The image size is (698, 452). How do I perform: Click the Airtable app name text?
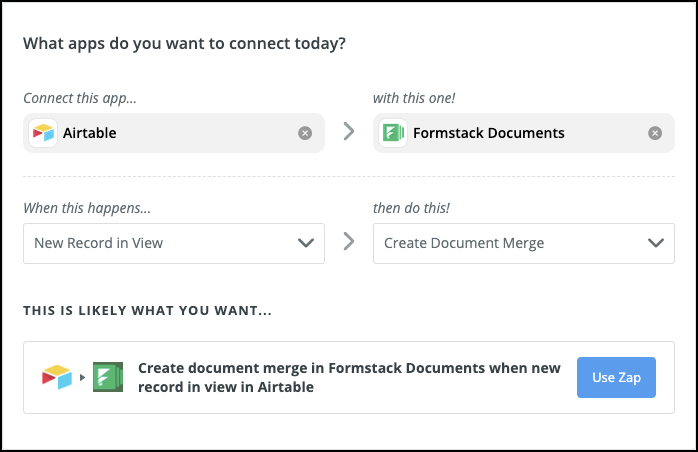pyautogui.click(x=89, y=133)
